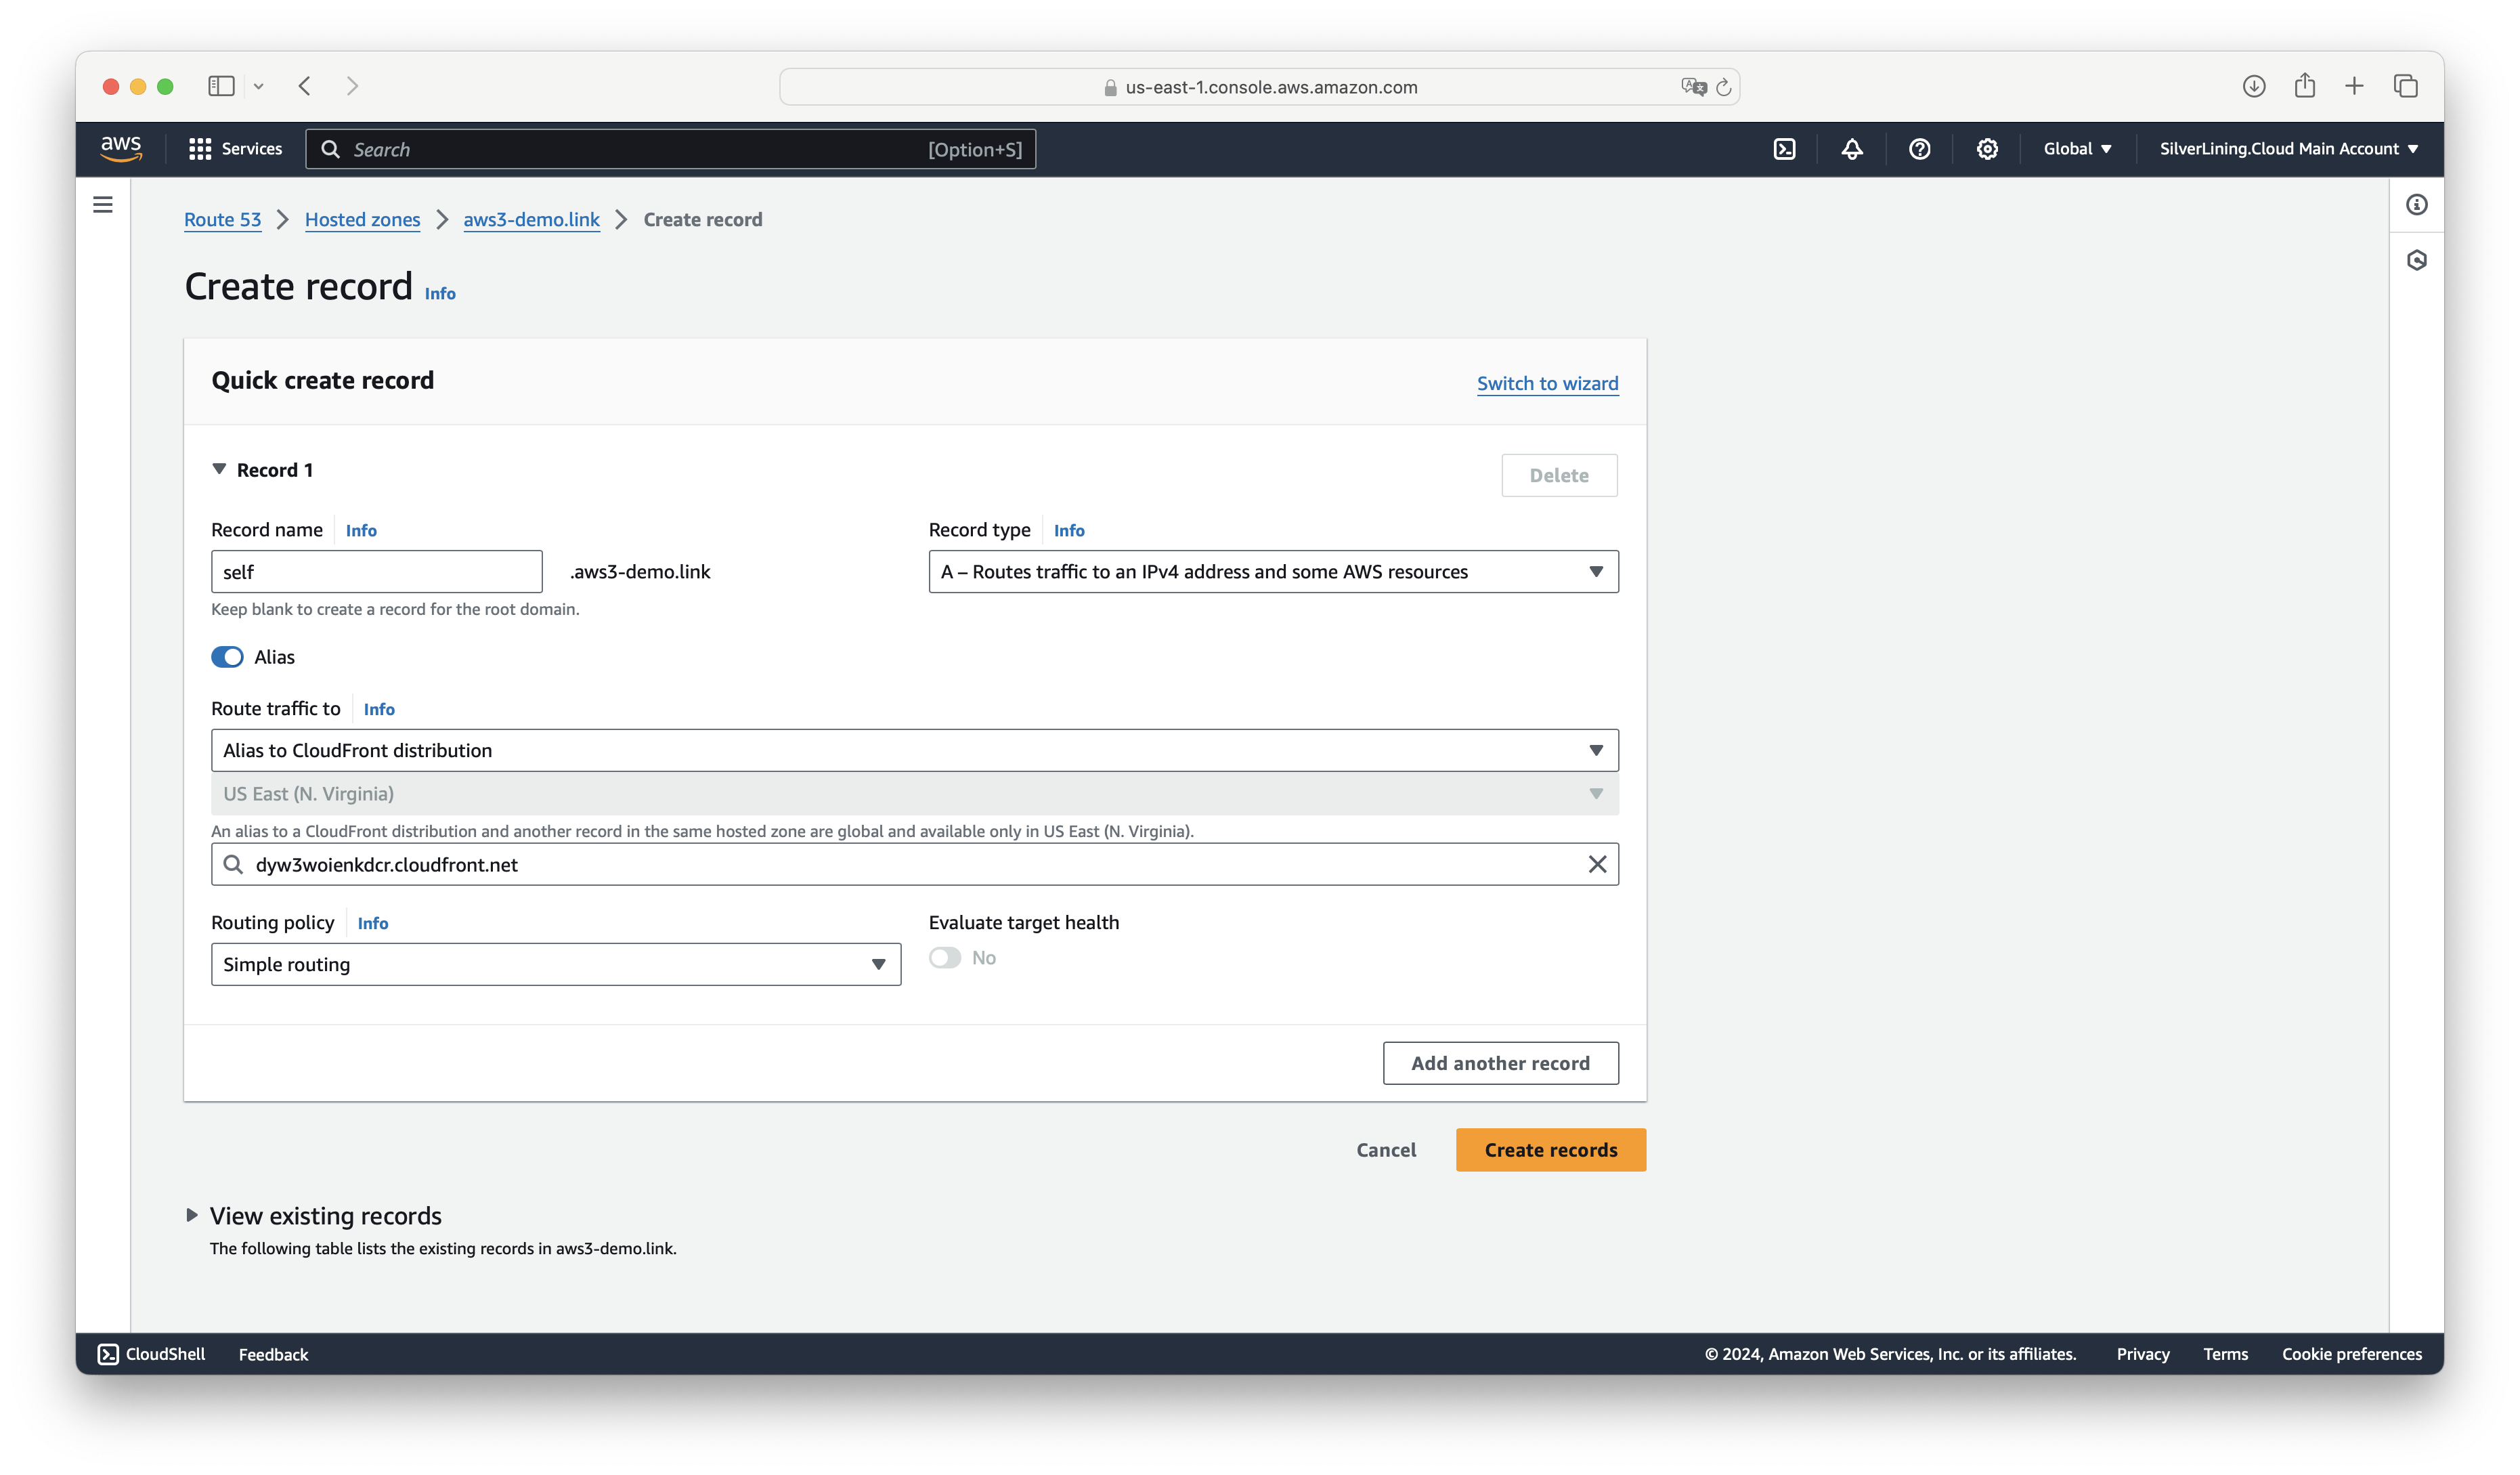Open the Record type dropdown
This screenshot has width=2520, height=1475.
point(1272,572)
